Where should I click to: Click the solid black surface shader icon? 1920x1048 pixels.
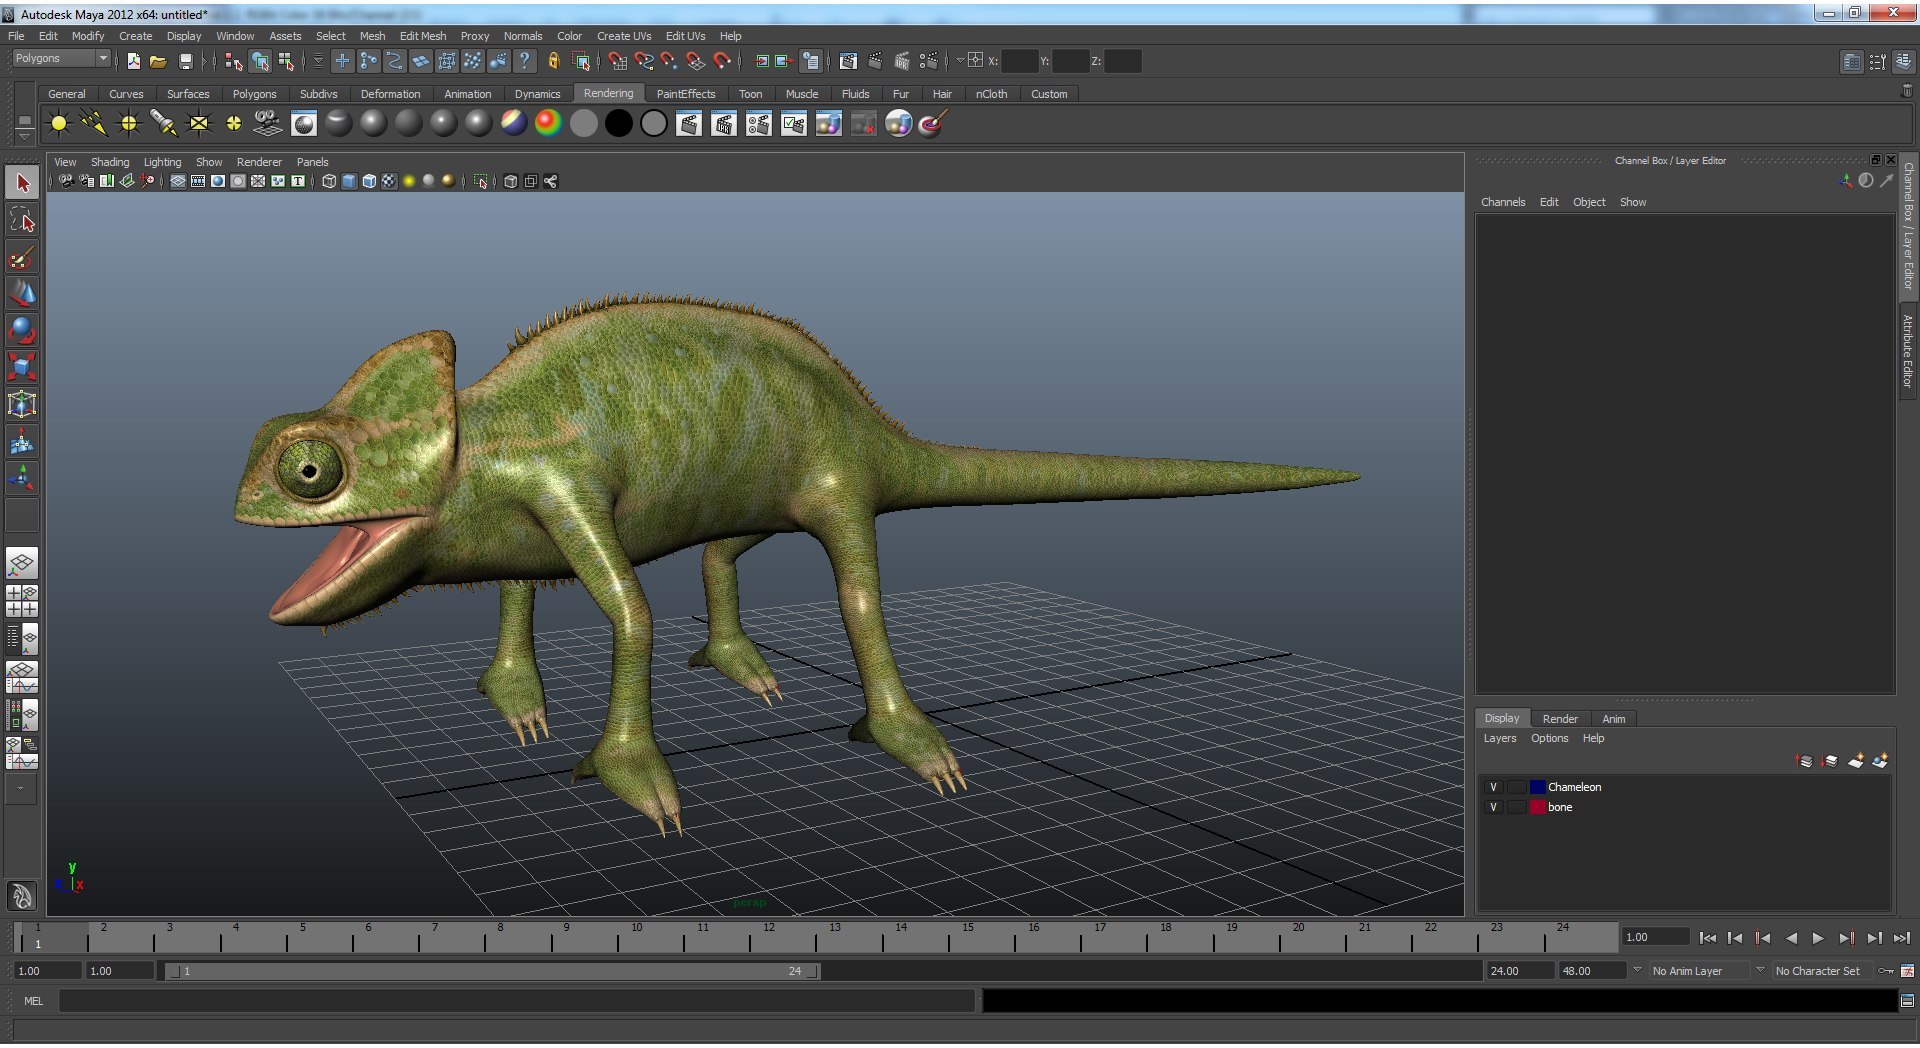click(618, 124)
